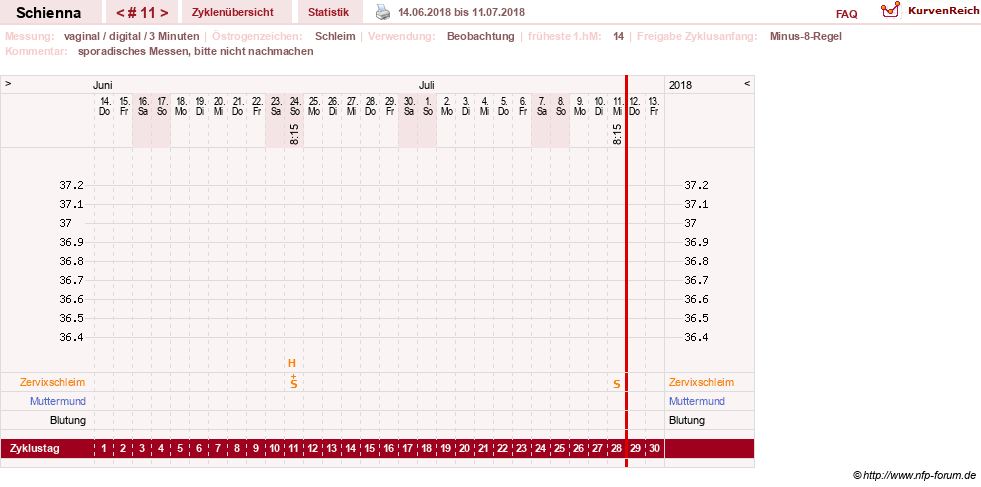Click the Schienna user name tab
The width and height of the screenshot is (981, 487).
[x=49, y=13]
